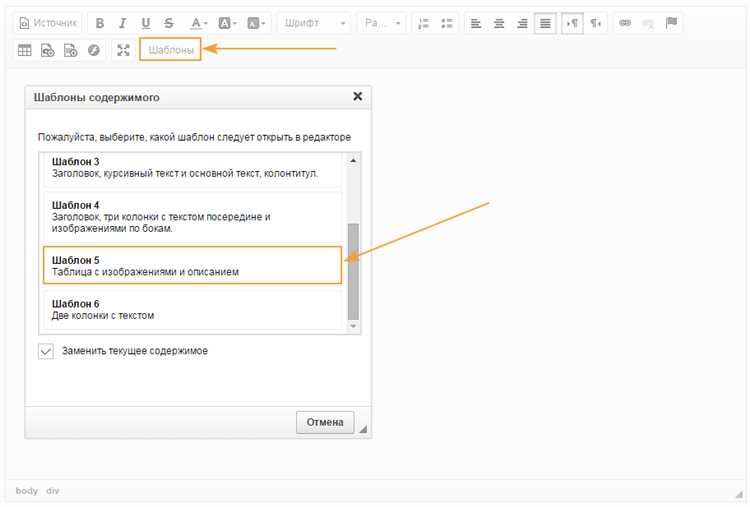Insert a bulleted list
This screenshot has width=750, height=507.
447,23
